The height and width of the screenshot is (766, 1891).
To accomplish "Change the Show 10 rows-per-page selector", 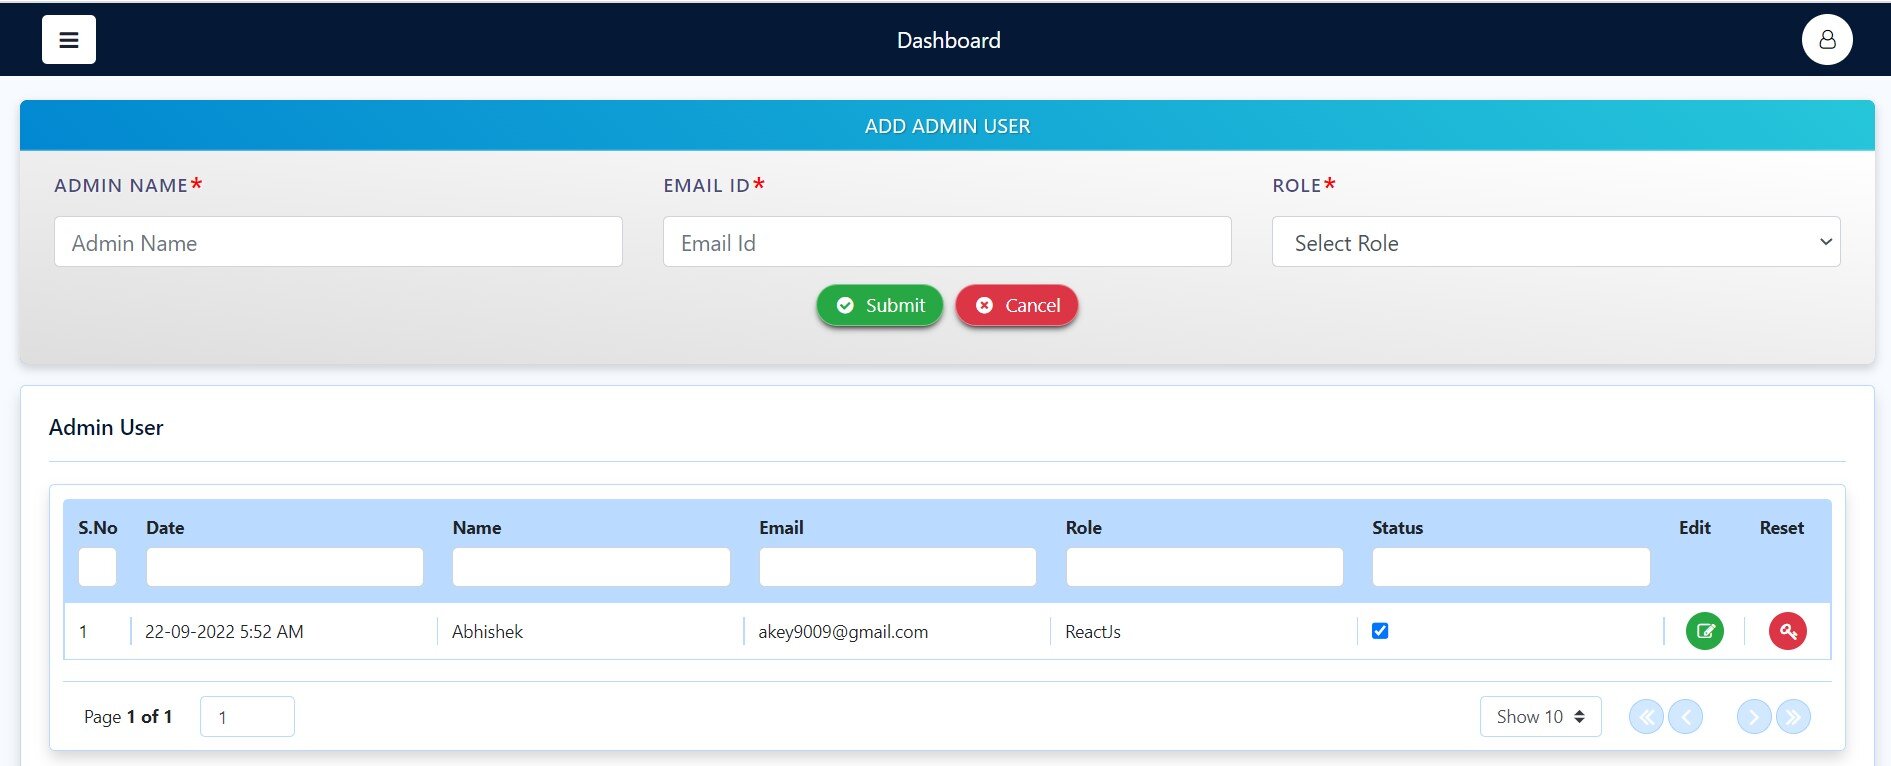I will (1541, 717).
